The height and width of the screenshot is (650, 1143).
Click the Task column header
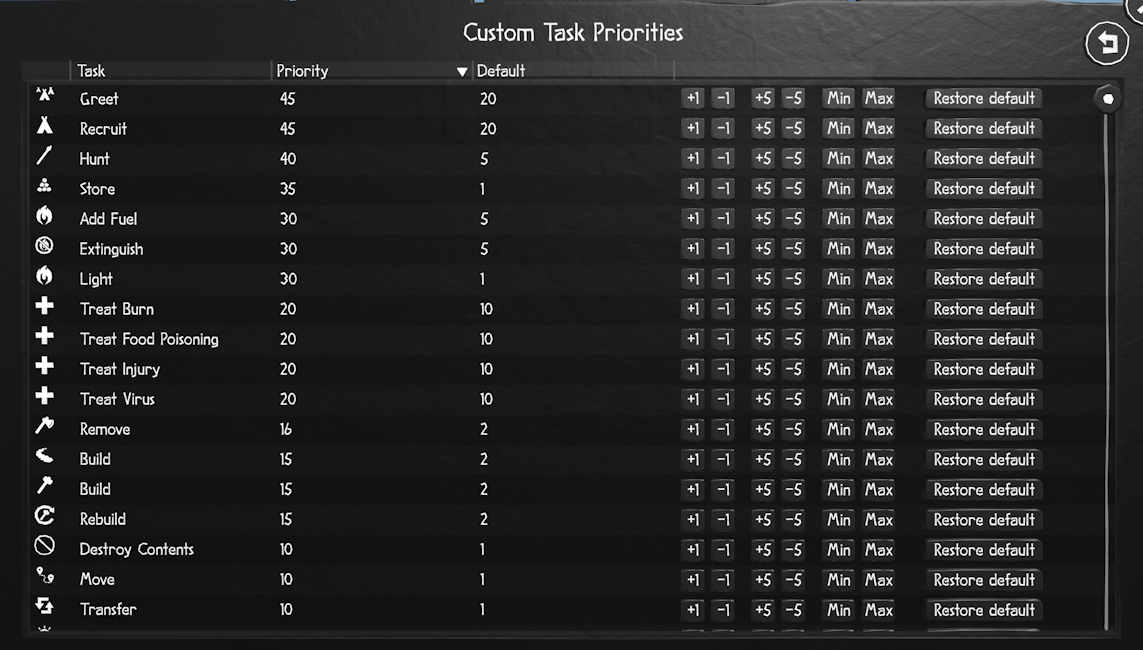tap(91, 71)
